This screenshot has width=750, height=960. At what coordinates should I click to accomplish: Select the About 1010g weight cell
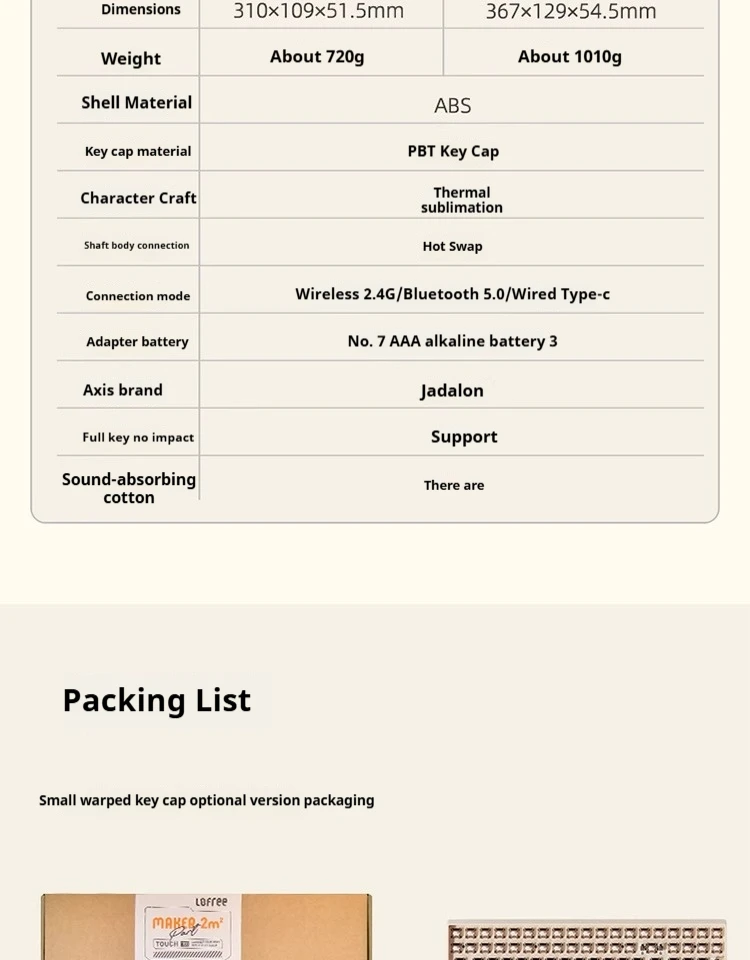click(x=570, y=57)
